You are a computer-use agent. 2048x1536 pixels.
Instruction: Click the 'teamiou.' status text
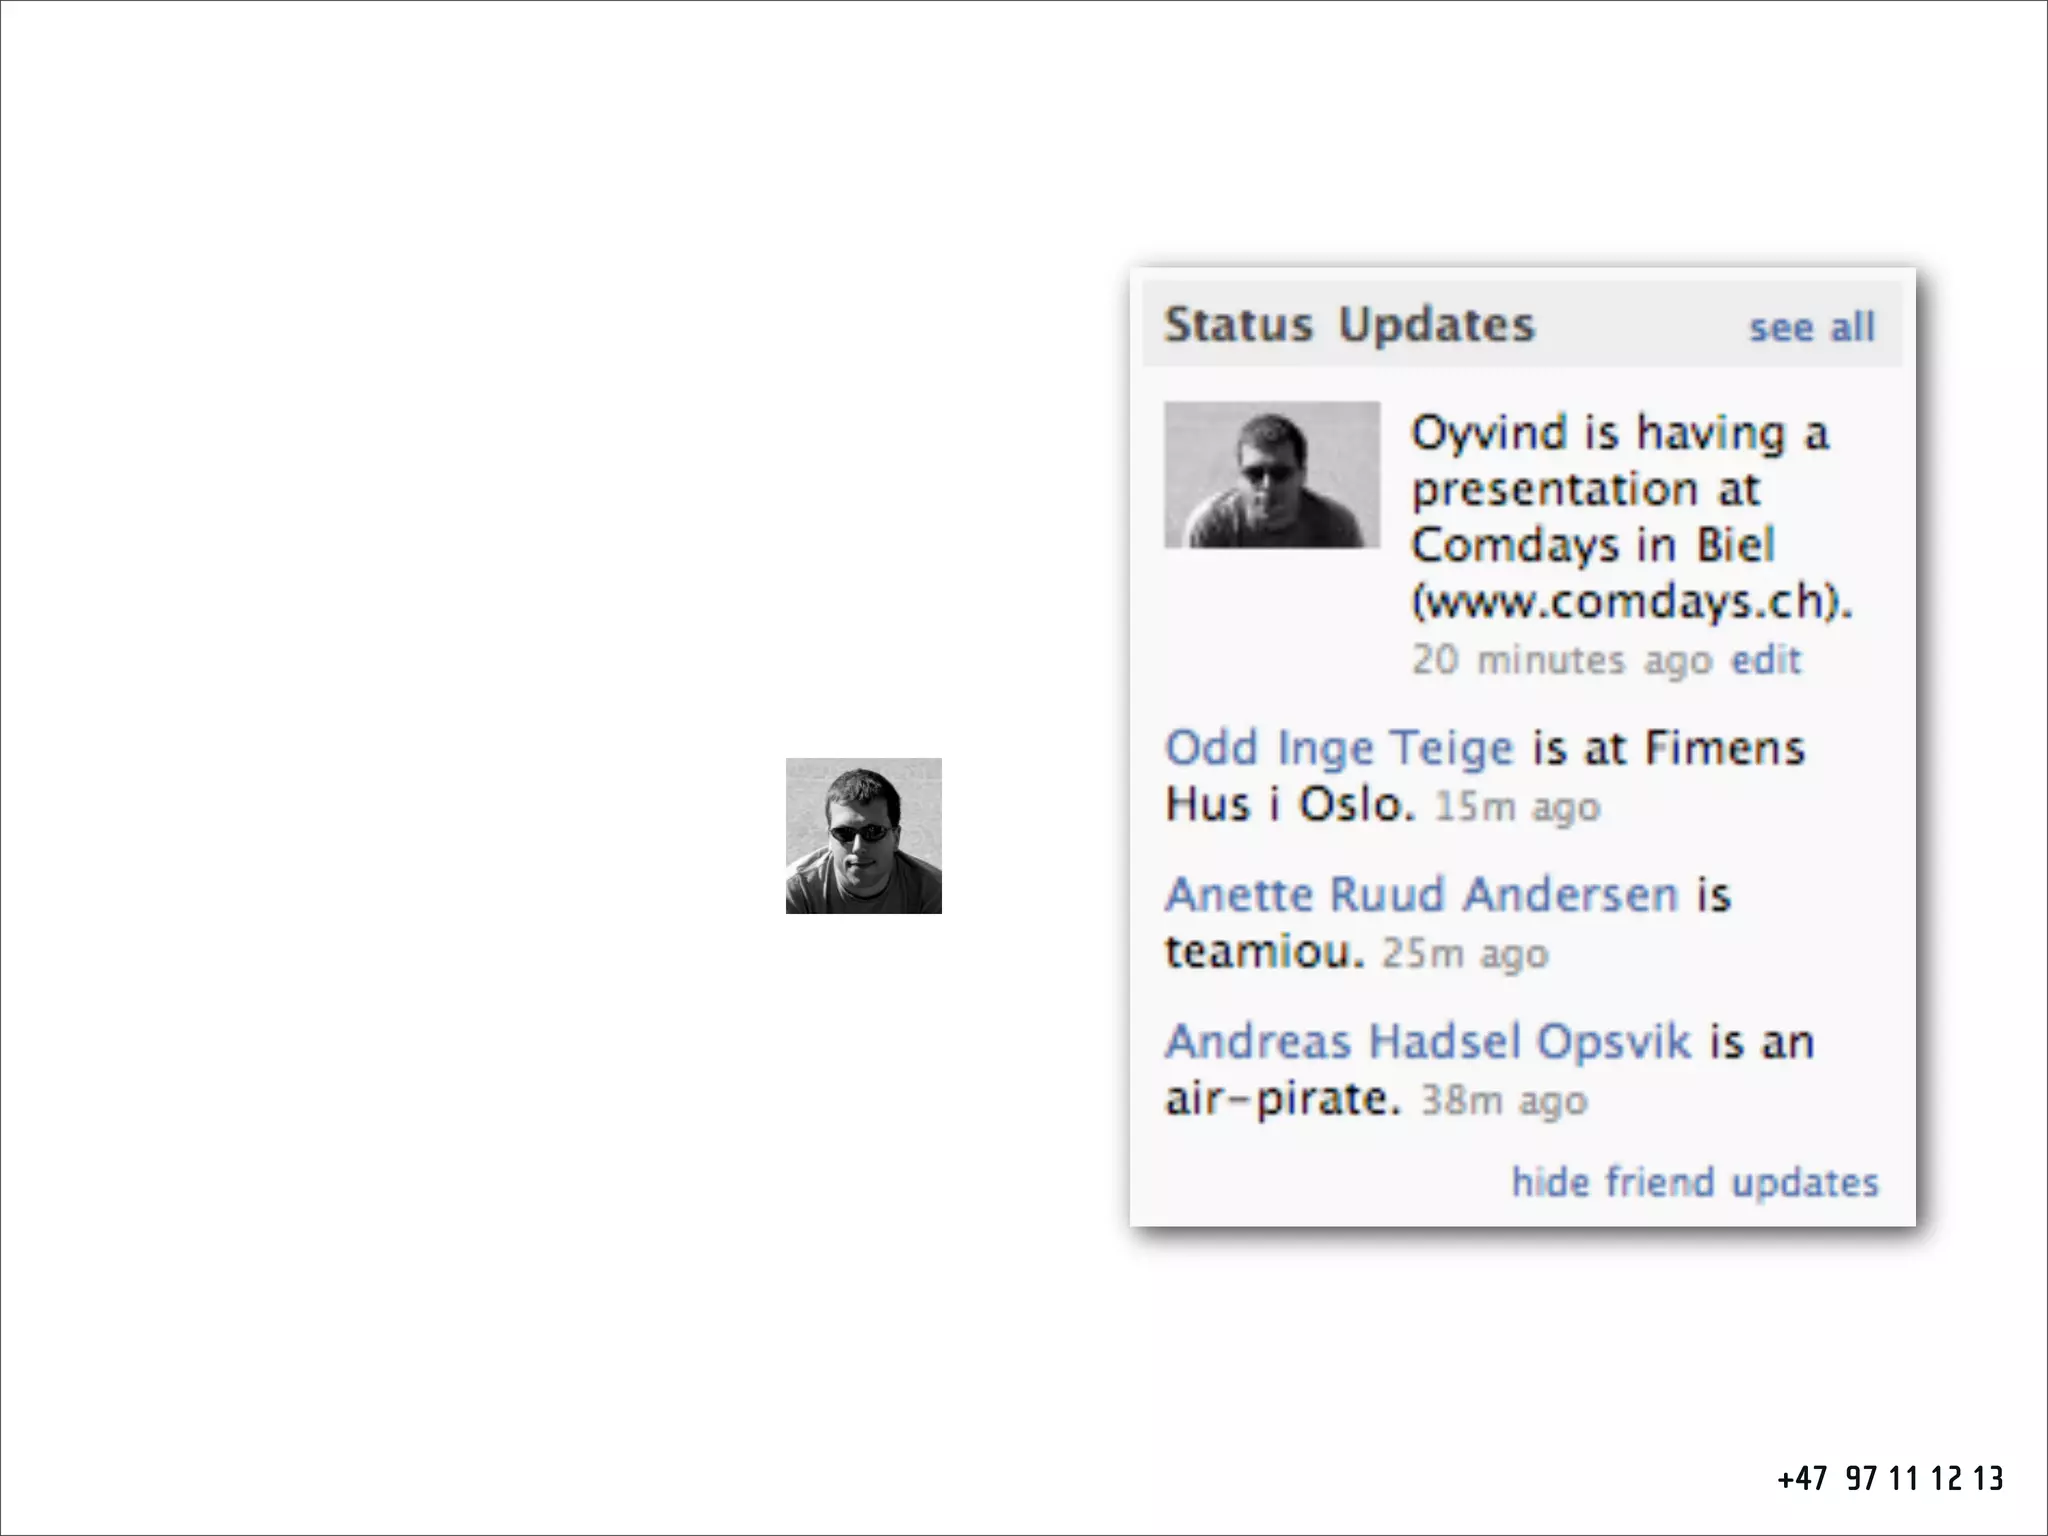click(1264, 951)
